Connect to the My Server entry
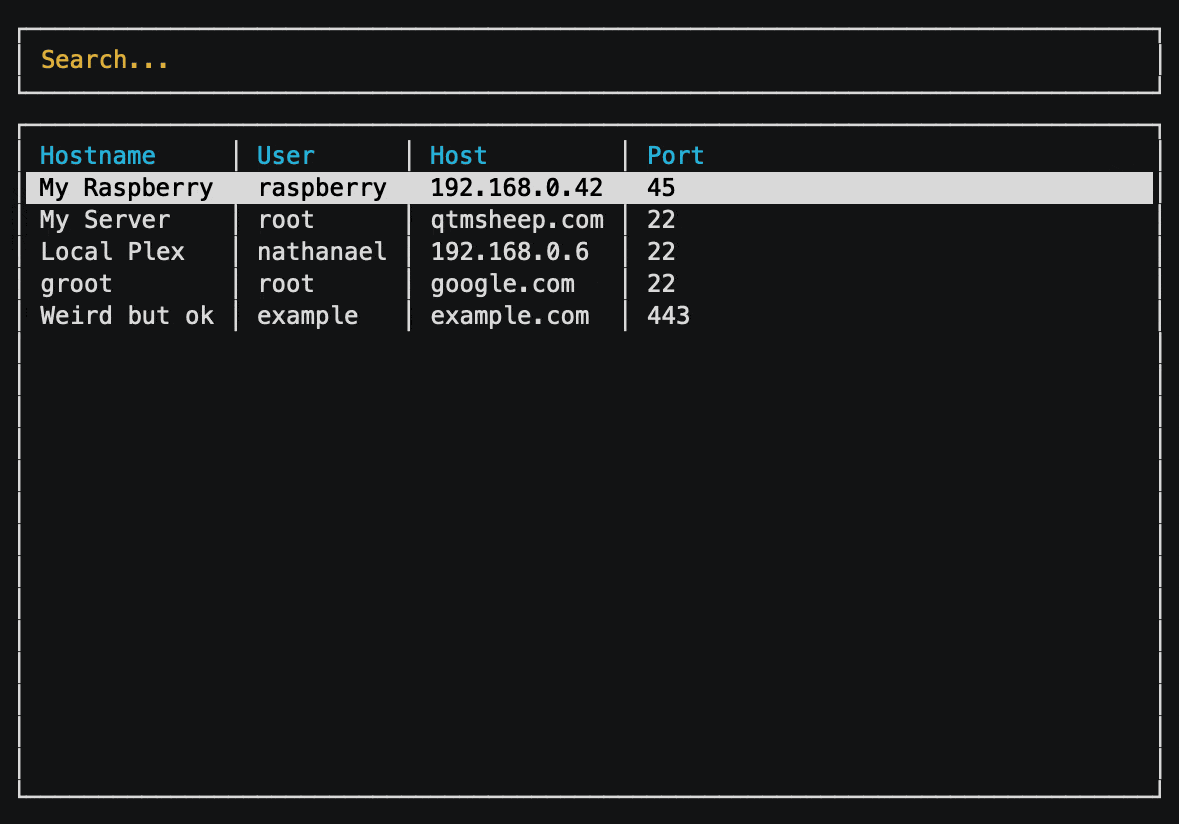This screenshot has width=1179, height=824. 105,219
